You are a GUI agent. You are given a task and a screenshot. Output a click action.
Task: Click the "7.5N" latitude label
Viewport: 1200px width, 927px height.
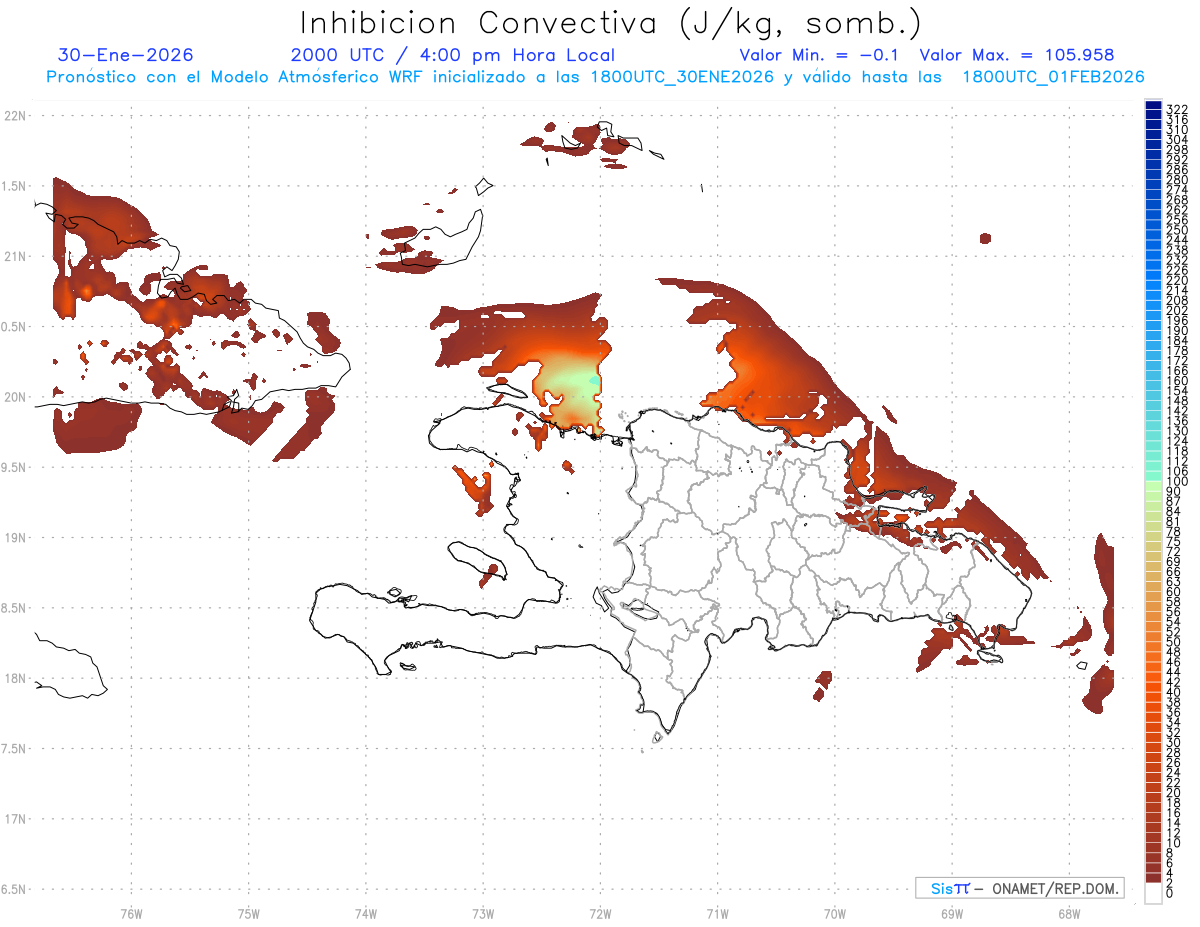[14, 749]
